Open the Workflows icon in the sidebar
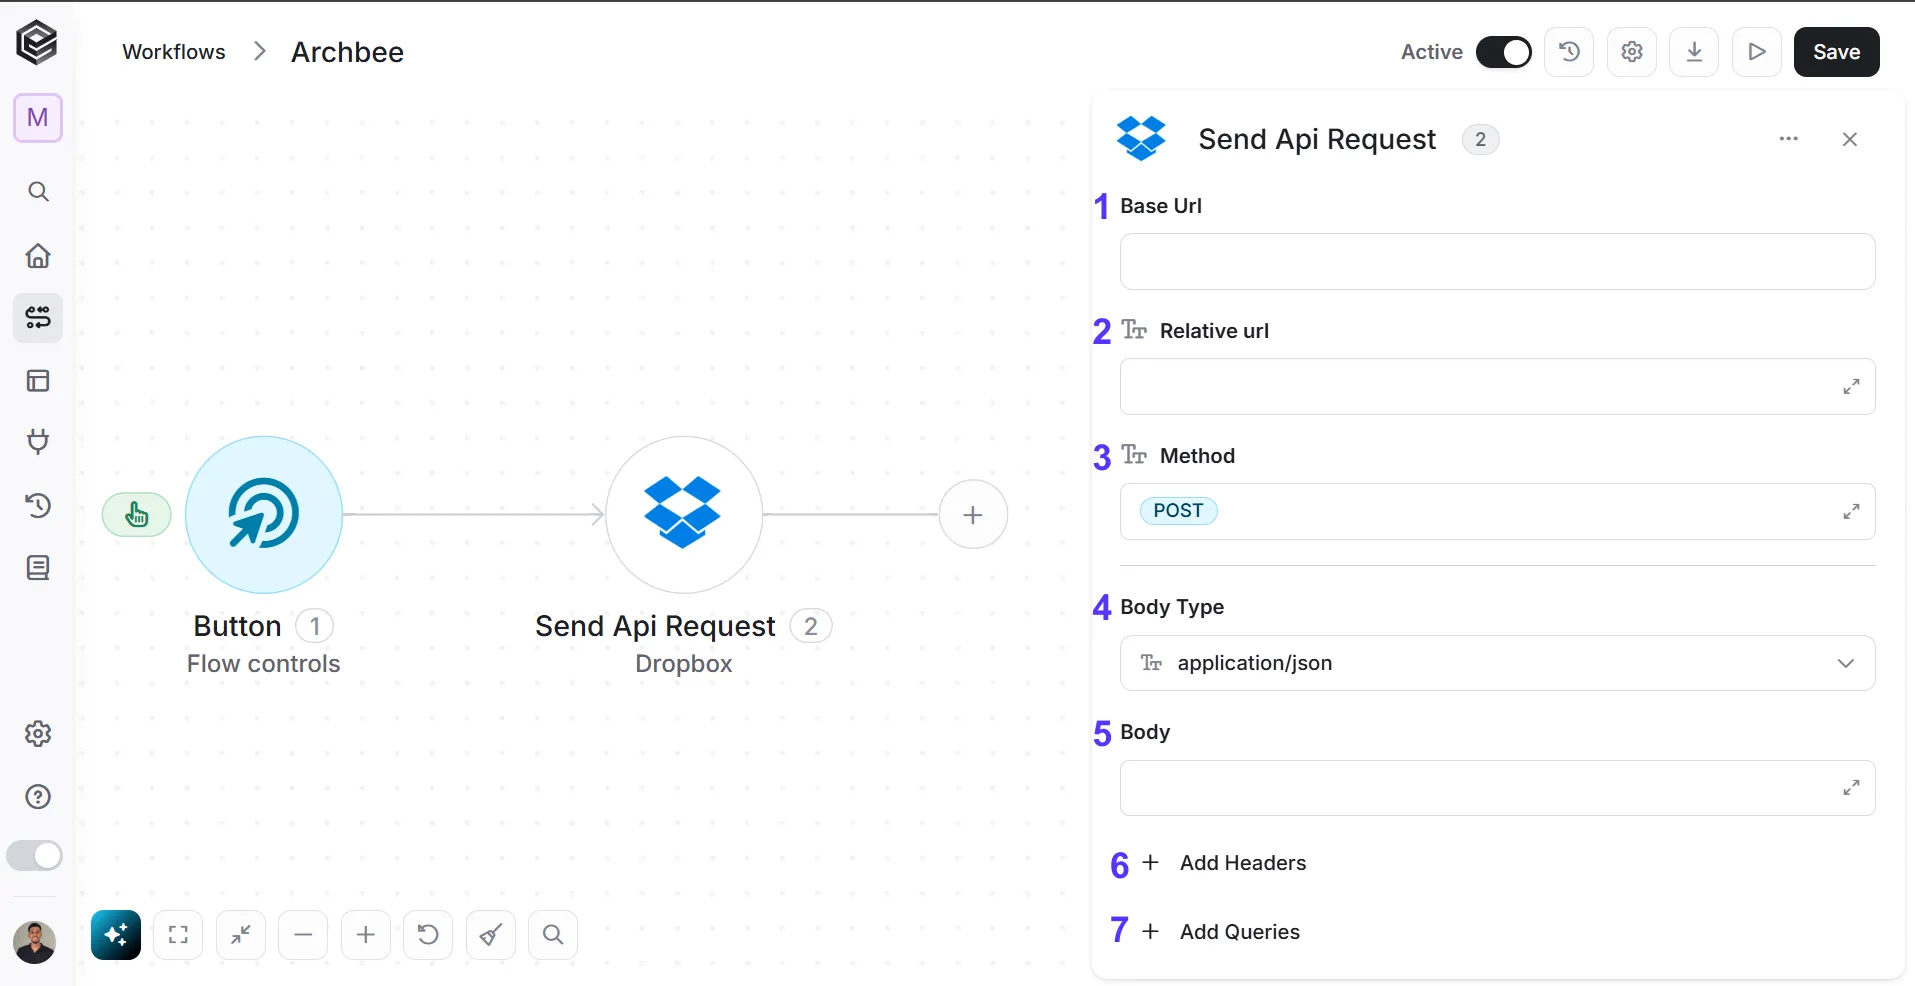This screenshot has width=1915, height=986. click(38, 318)
